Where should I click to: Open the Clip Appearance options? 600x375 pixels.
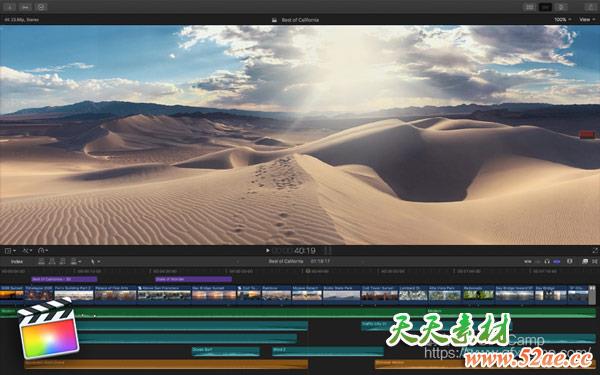pyautogui.click(x=570, y=261)
